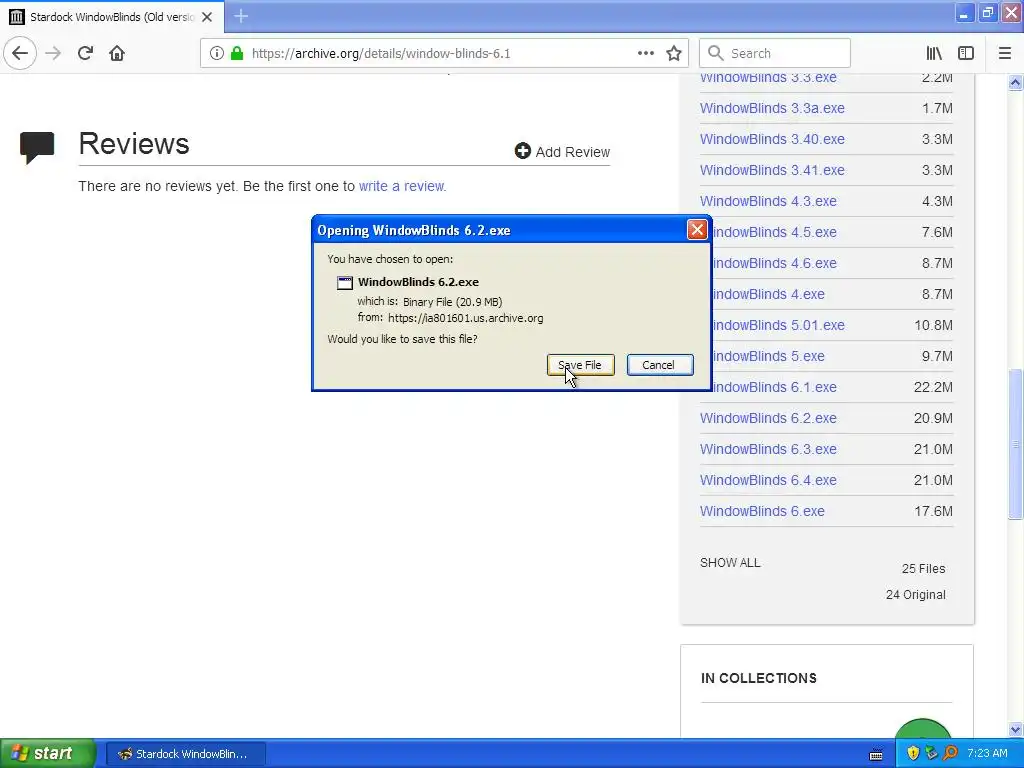
Task: Expand the file list with SHOW ALL
Action: point(730,563)
